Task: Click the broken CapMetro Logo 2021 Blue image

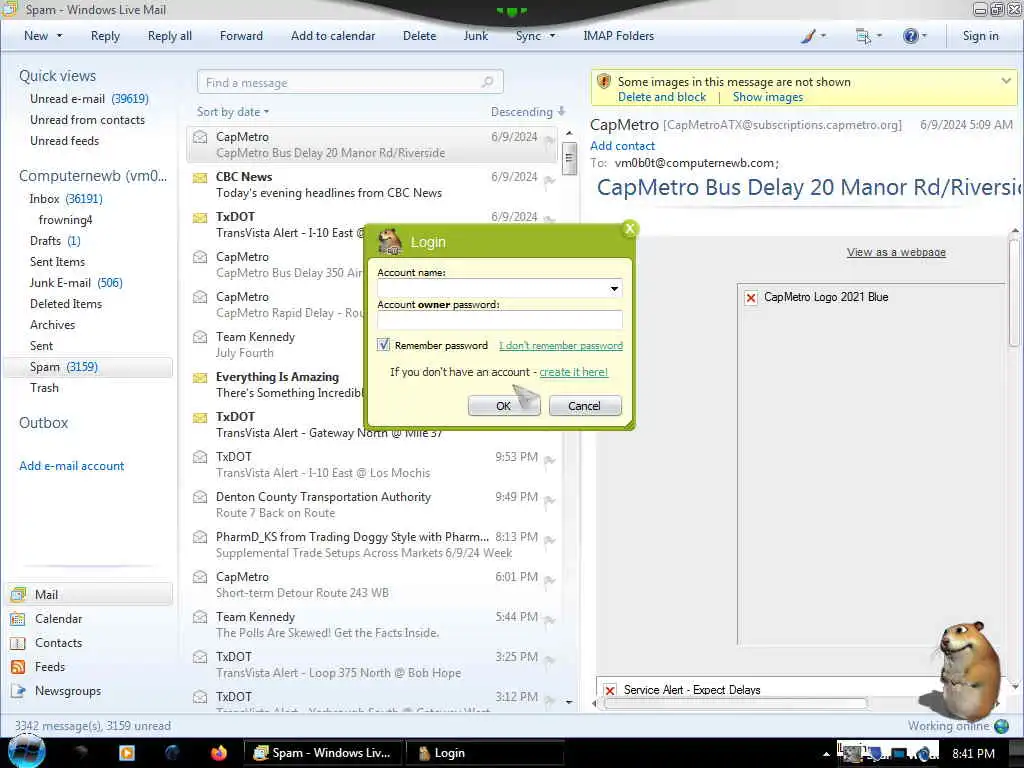Action: pos(751,298)
